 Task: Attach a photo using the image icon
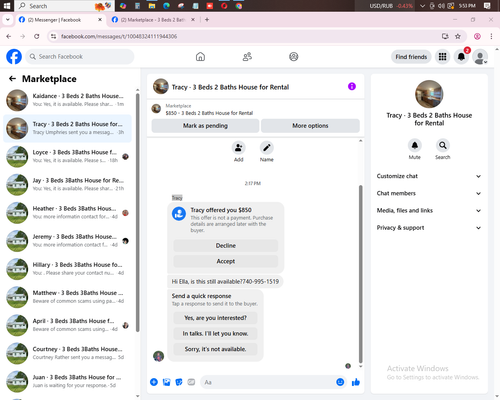(166, 382)
